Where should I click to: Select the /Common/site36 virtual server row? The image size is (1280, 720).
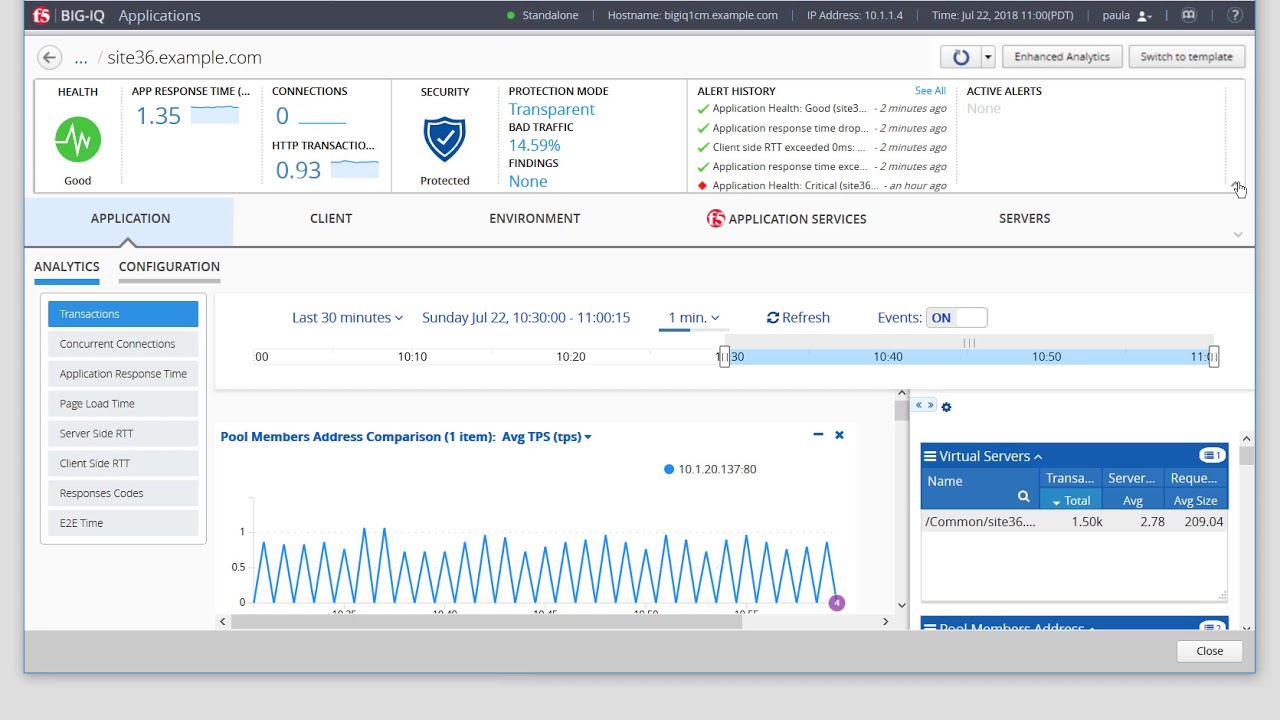1074,522
